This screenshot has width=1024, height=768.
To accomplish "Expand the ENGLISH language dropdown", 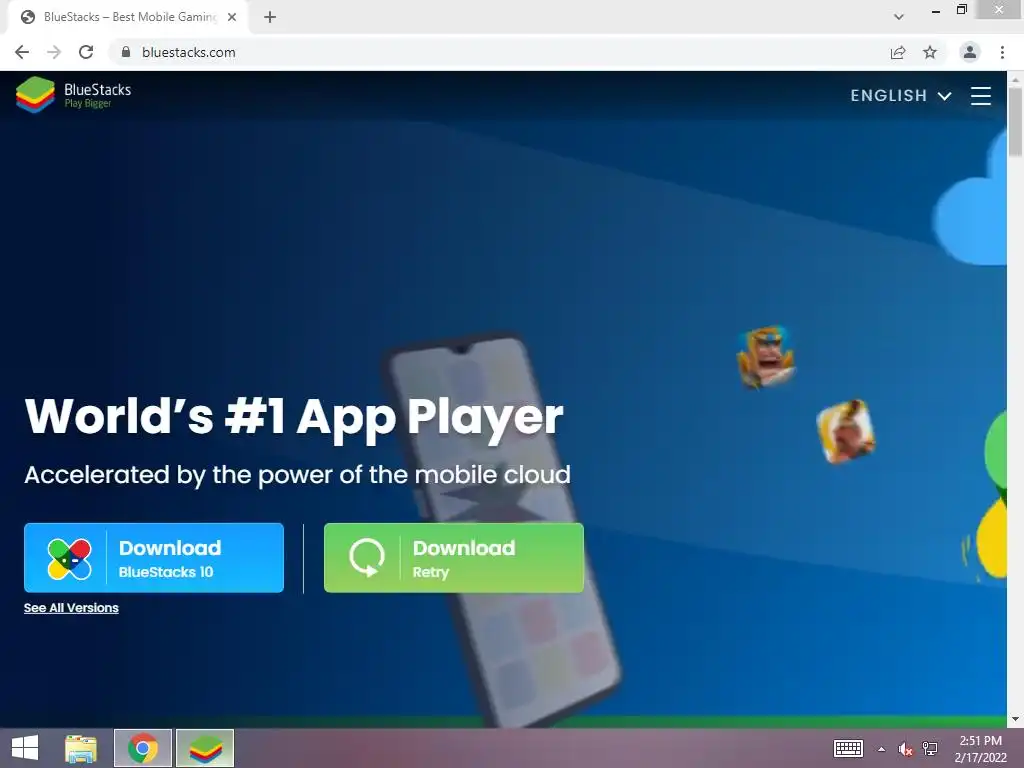I will pyautogui.click(x=900, y=95).
